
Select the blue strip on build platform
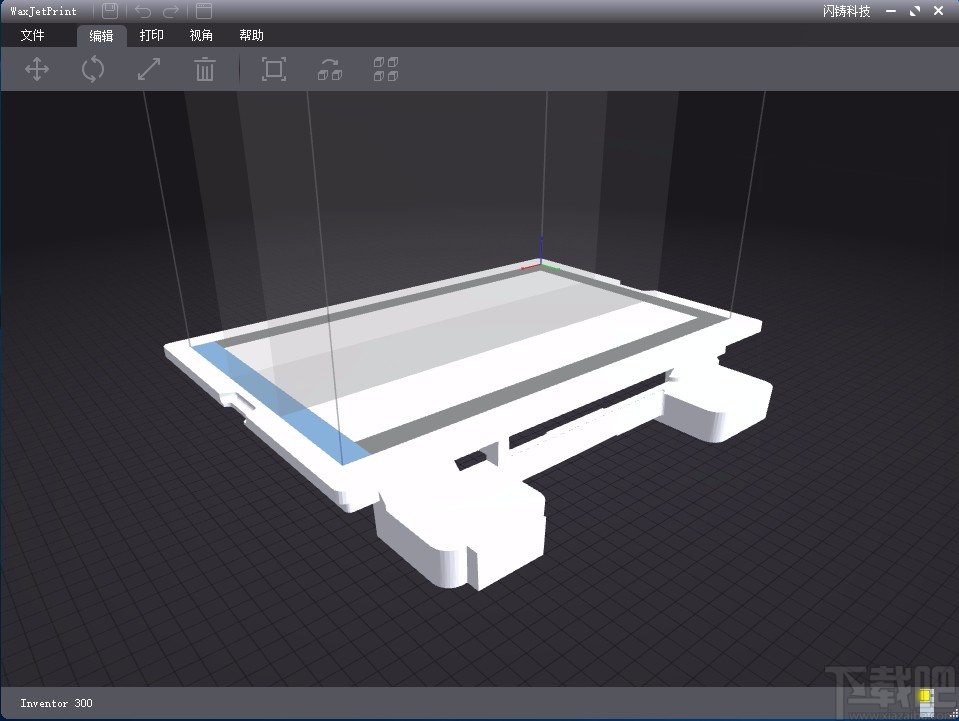click(281, 404)
